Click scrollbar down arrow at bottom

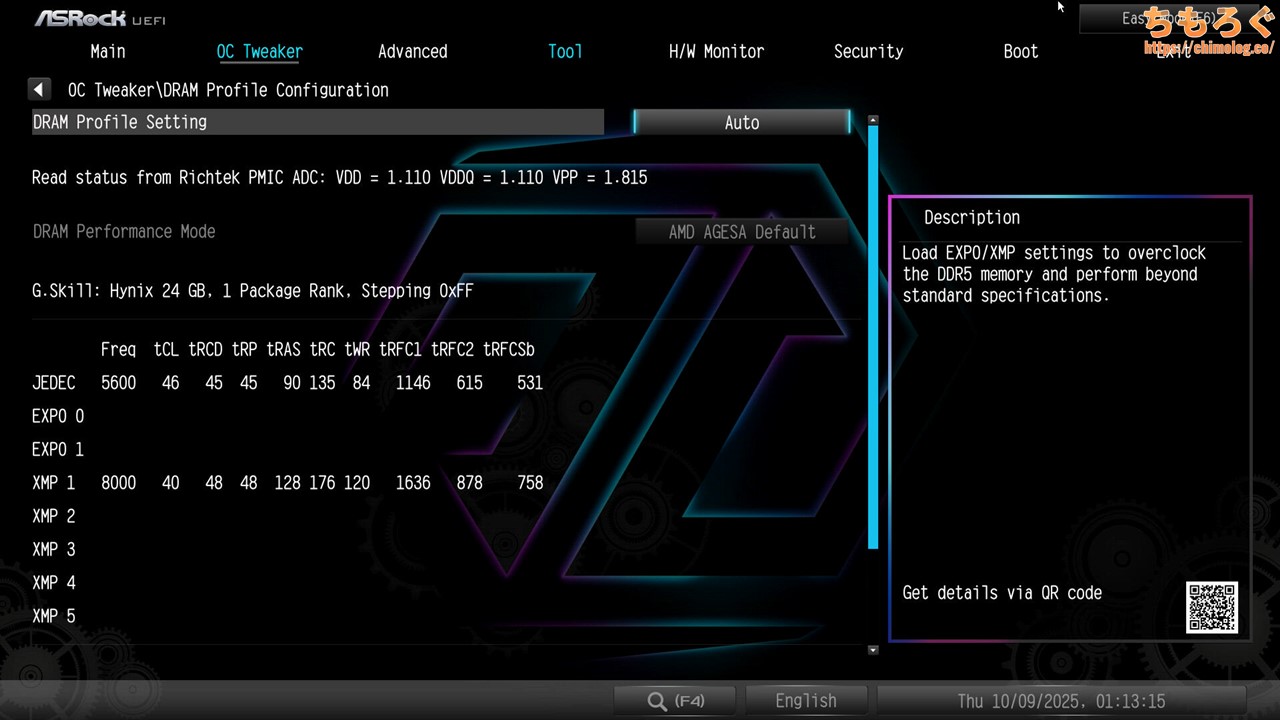[x=873, y=650]
